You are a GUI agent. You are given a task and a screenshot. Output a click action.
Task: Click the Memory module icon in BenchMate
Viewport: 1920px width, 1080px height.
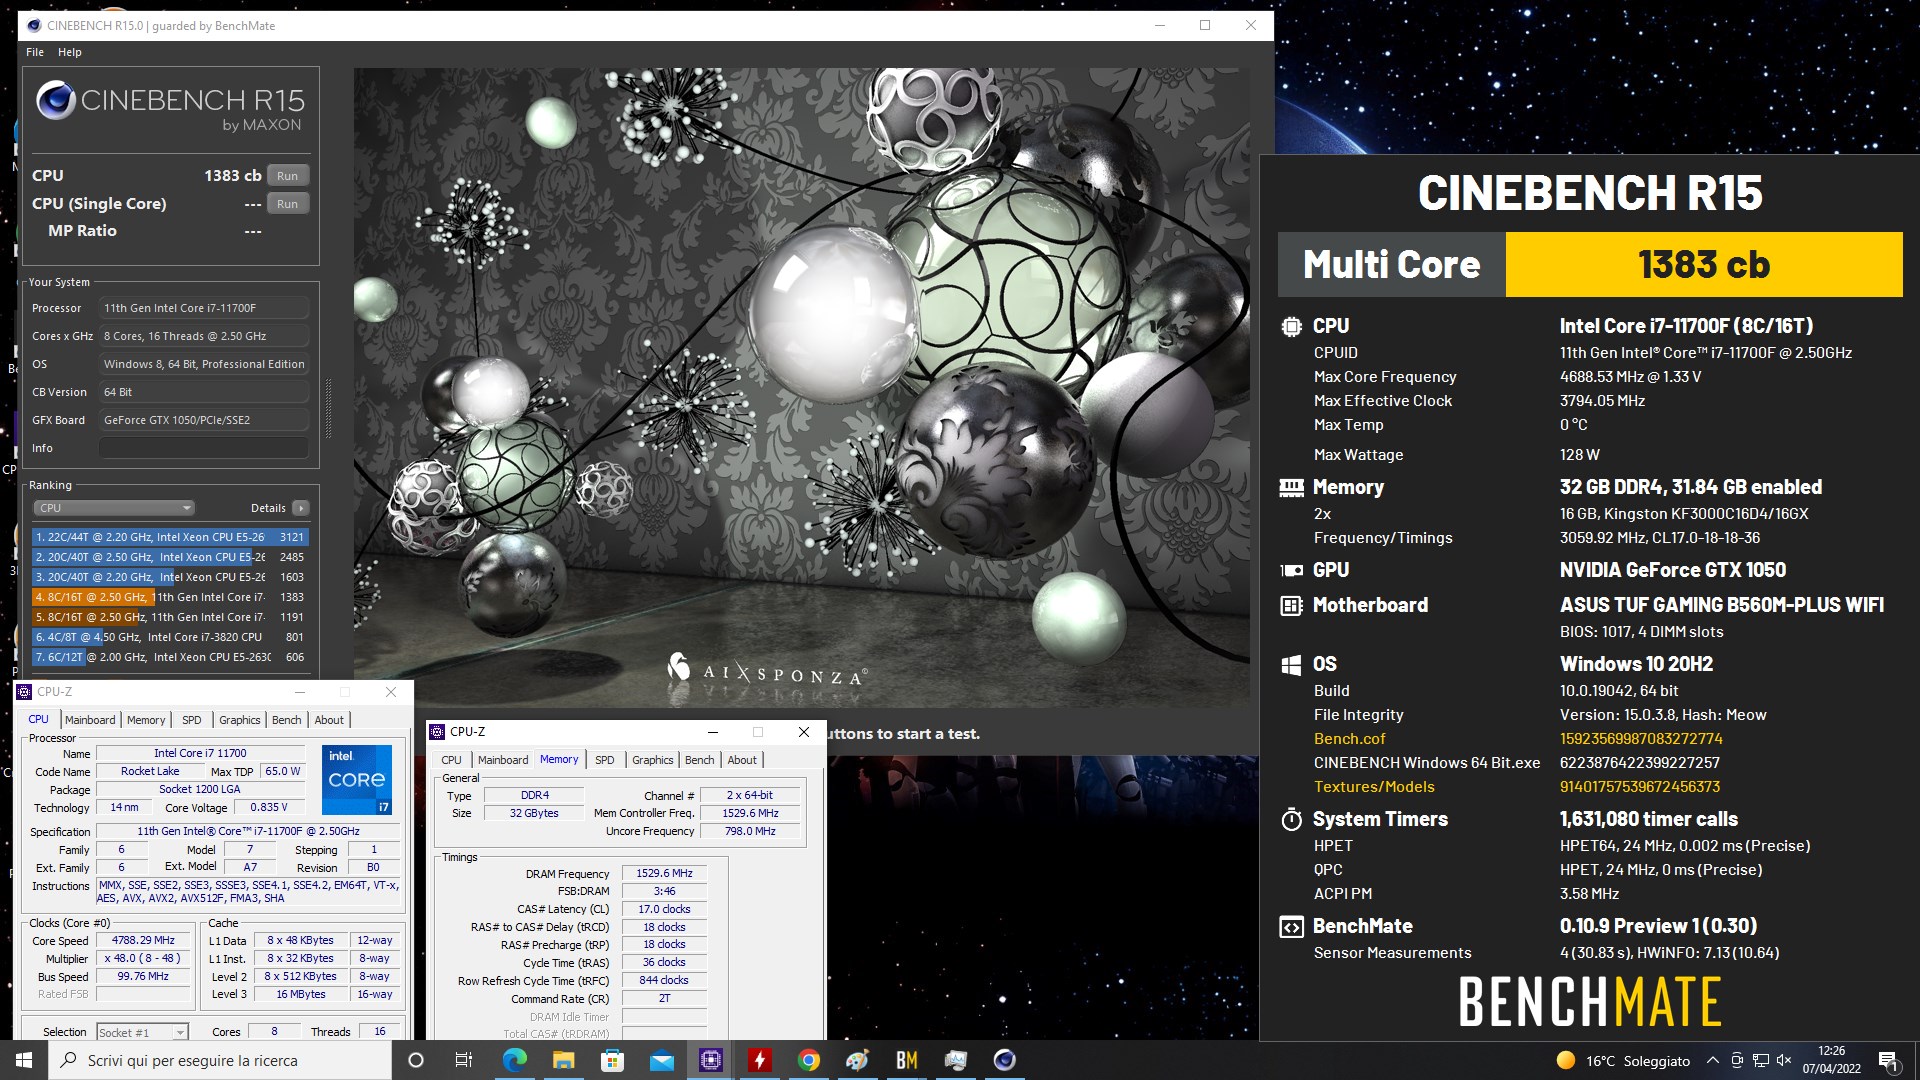(x=1291, y=488)
